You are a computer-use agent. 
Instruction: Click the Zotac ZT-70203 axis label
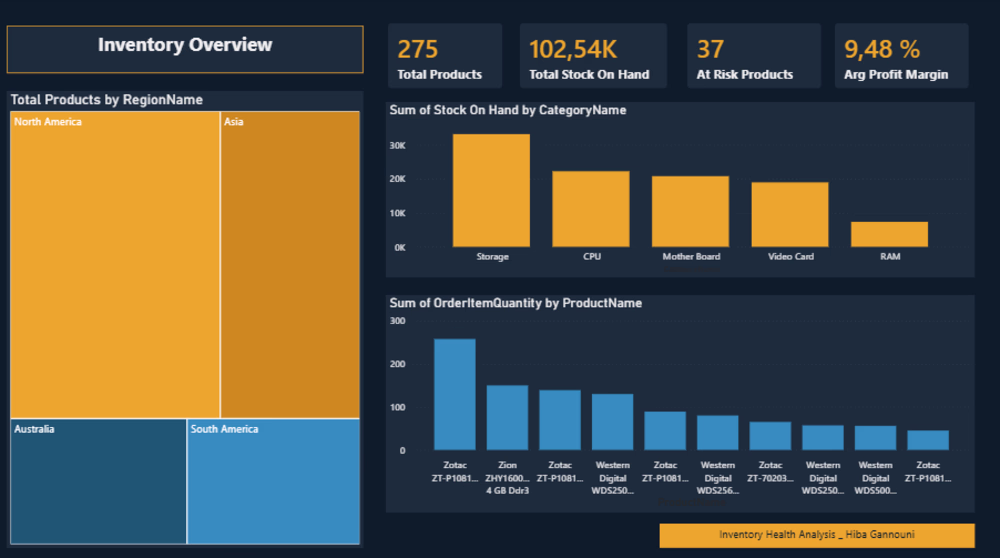(x=770, y=471)
